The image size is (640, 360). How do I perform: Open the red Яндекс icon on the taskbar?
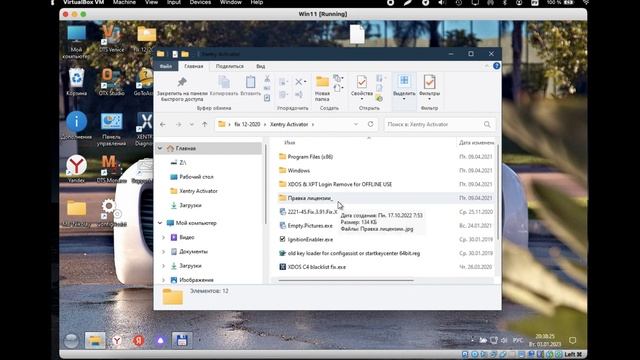click(138, 340)
